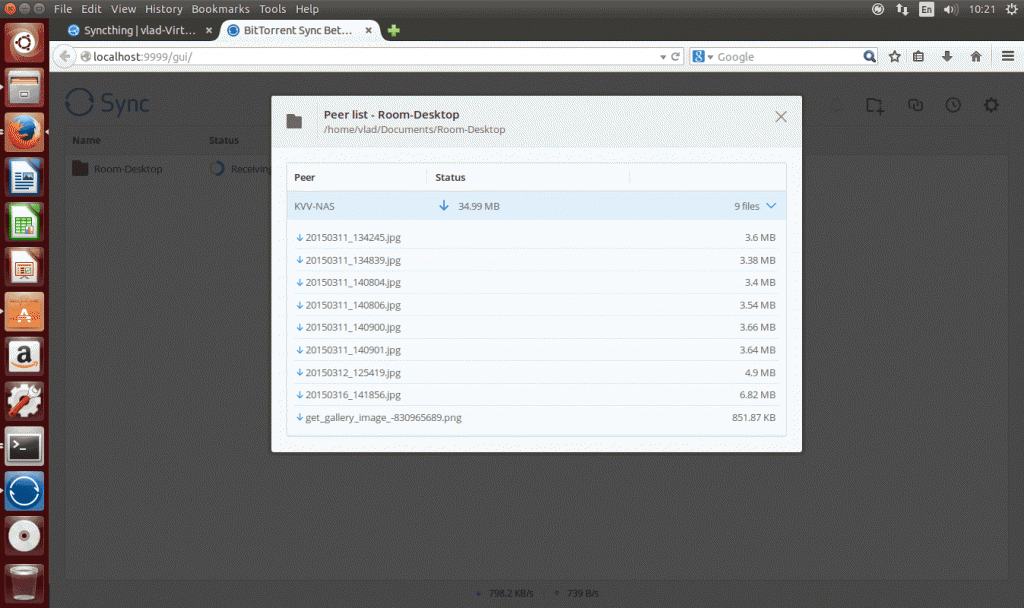The width and height of the screenshot is (1024, 608).
Task: Switch to the Syncthing browser tab
Action: click(135, 30)
